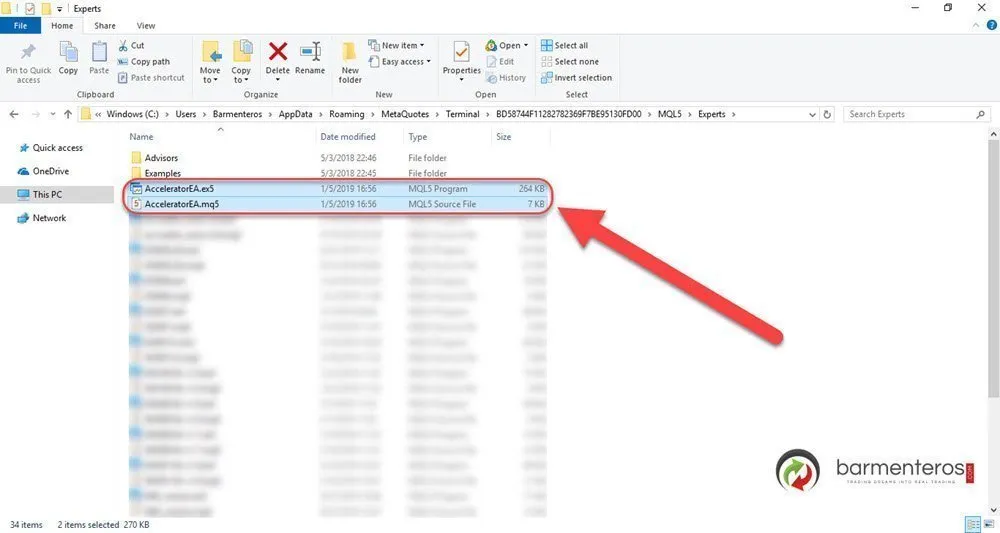Open the File menu tab
The image size is (1000, 533).
pyautogui.click(x=20, y=26)
